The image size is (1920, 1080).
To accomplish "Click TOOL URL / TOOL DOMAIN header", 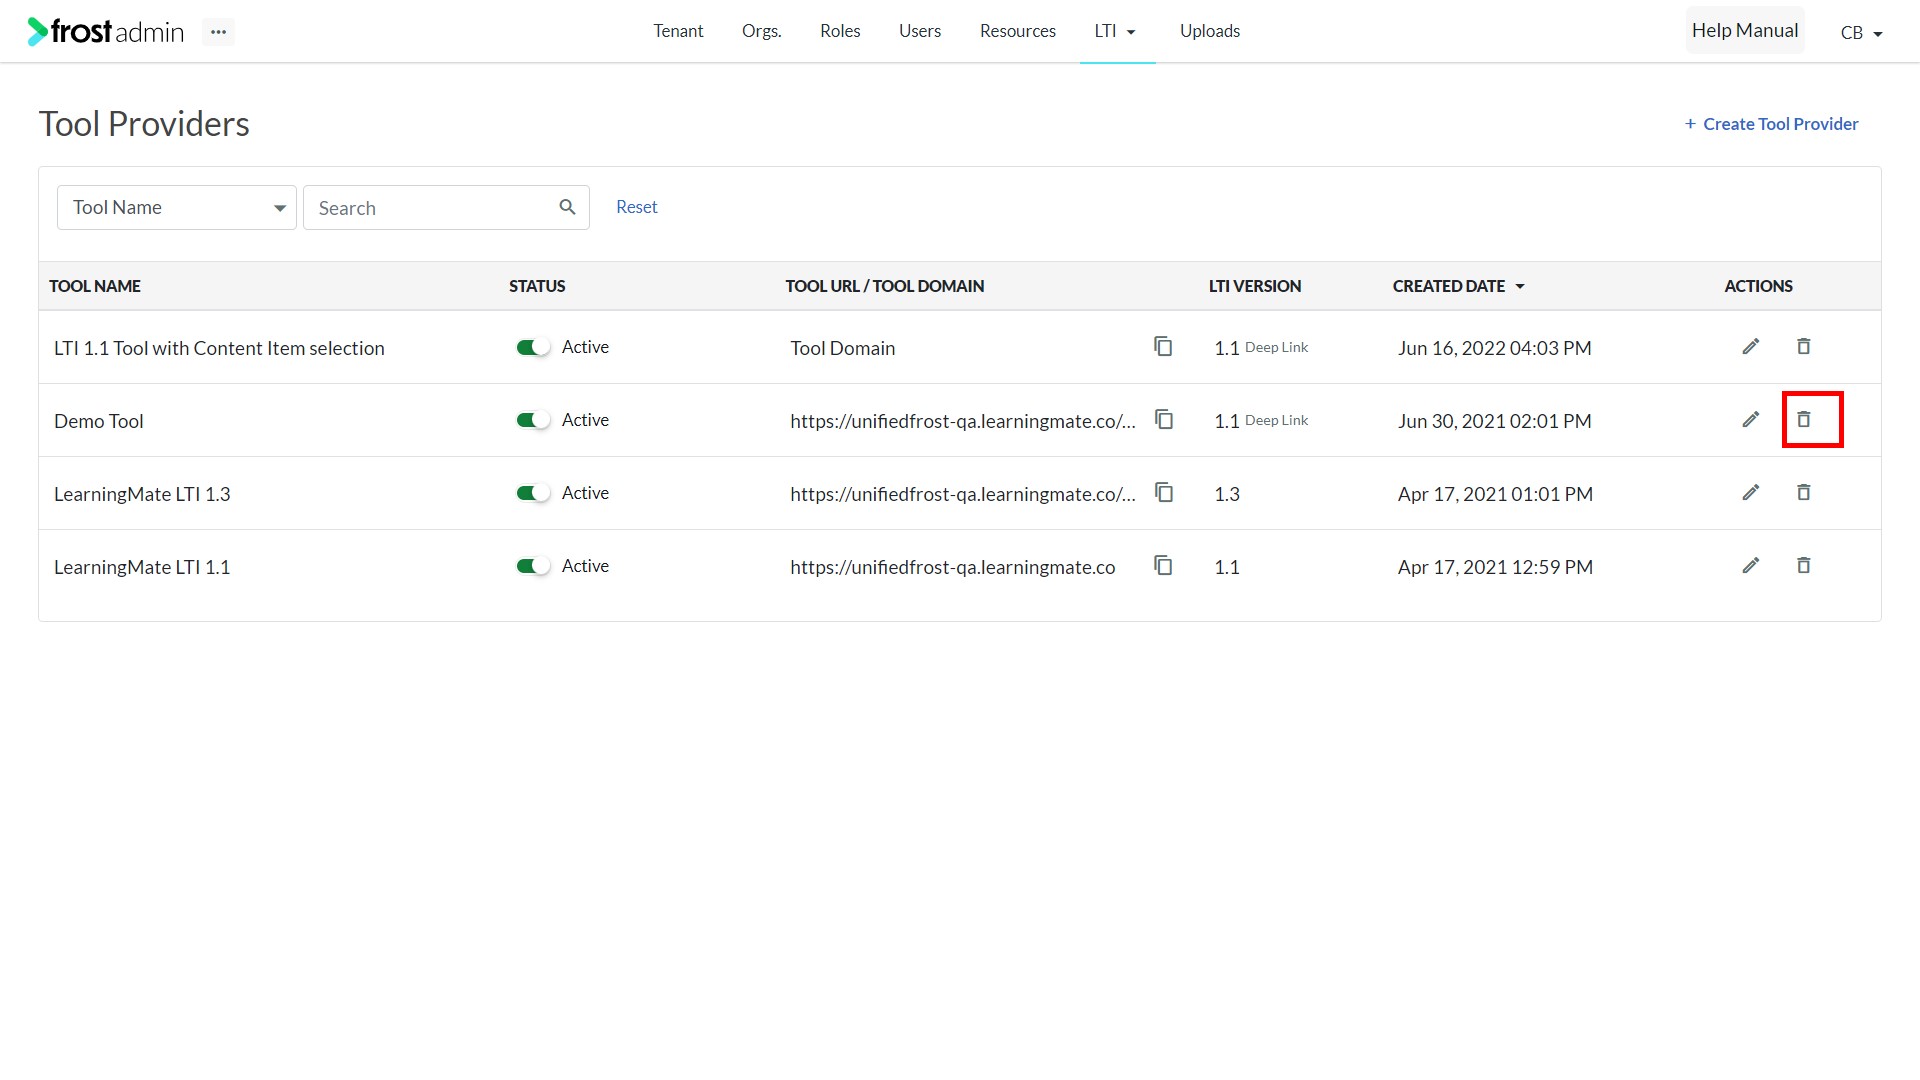I will (x=884, y=286).
